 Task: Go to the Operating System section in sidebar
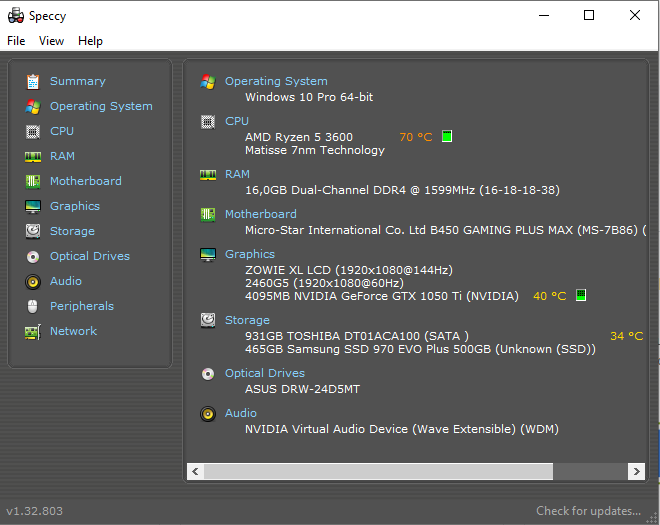101,106
